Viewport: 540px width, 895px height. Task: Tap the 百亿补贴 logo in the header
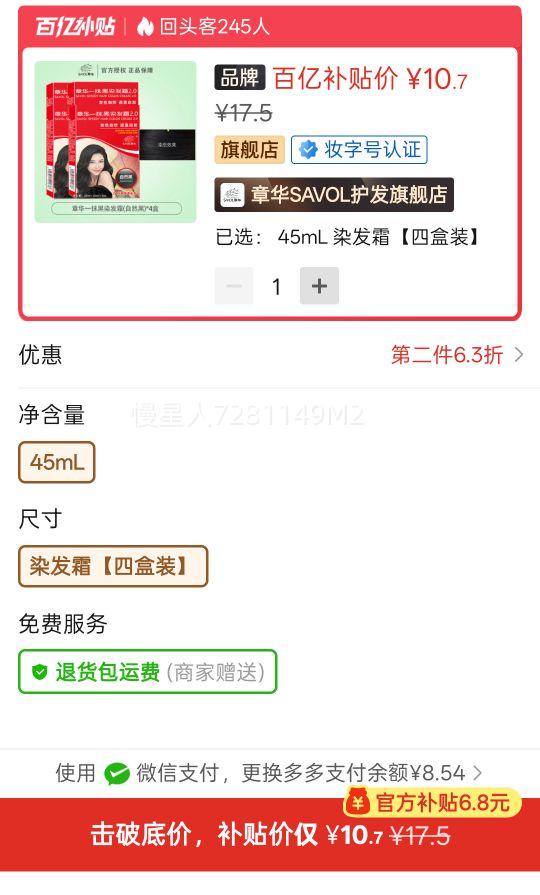pyautogui.click(x=75, y=26)
